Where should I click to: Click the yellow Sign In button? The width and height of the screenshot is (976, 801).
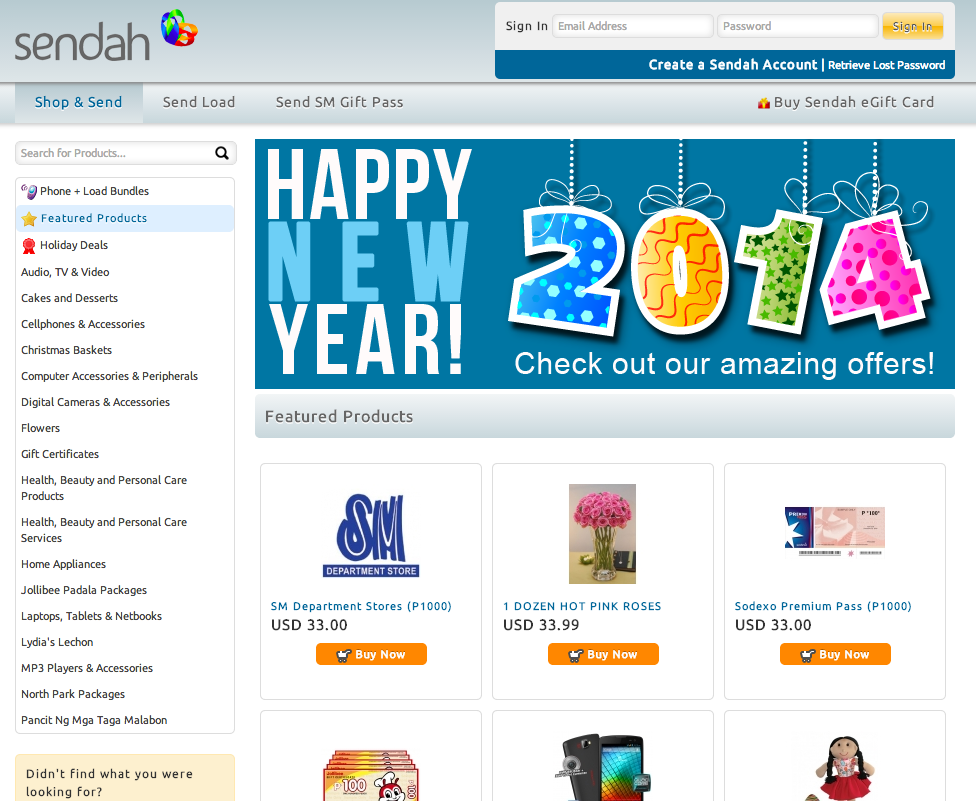click(913, 26)
